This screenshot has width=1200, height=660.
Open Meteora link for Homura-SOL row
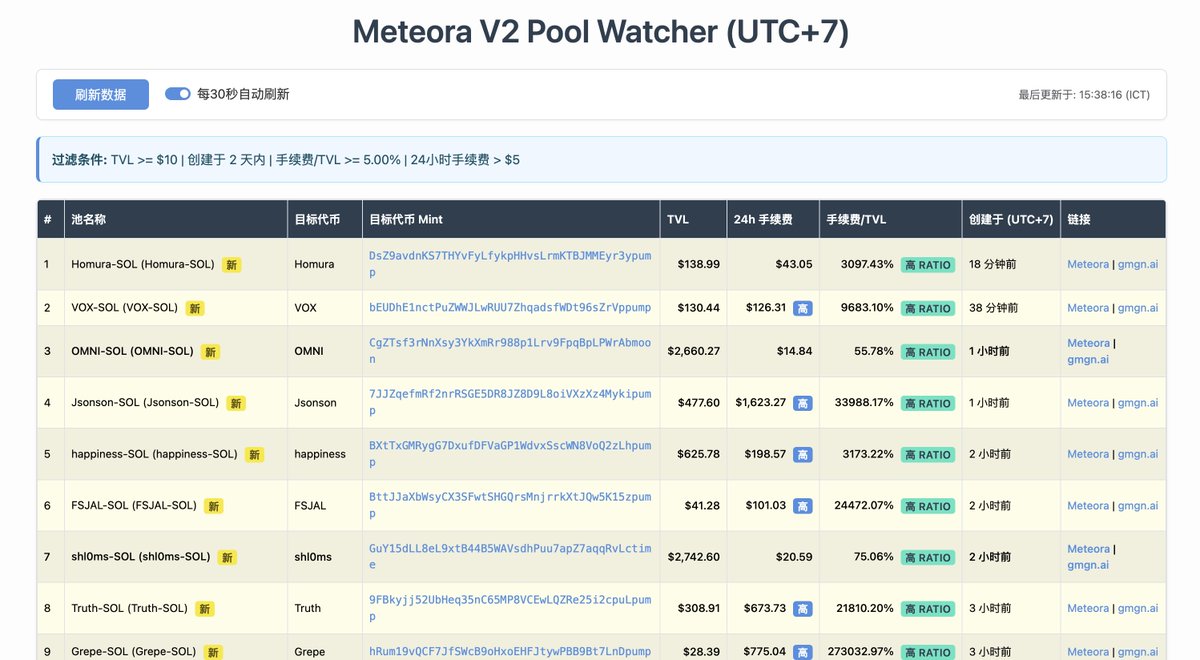pos(1088,265)
